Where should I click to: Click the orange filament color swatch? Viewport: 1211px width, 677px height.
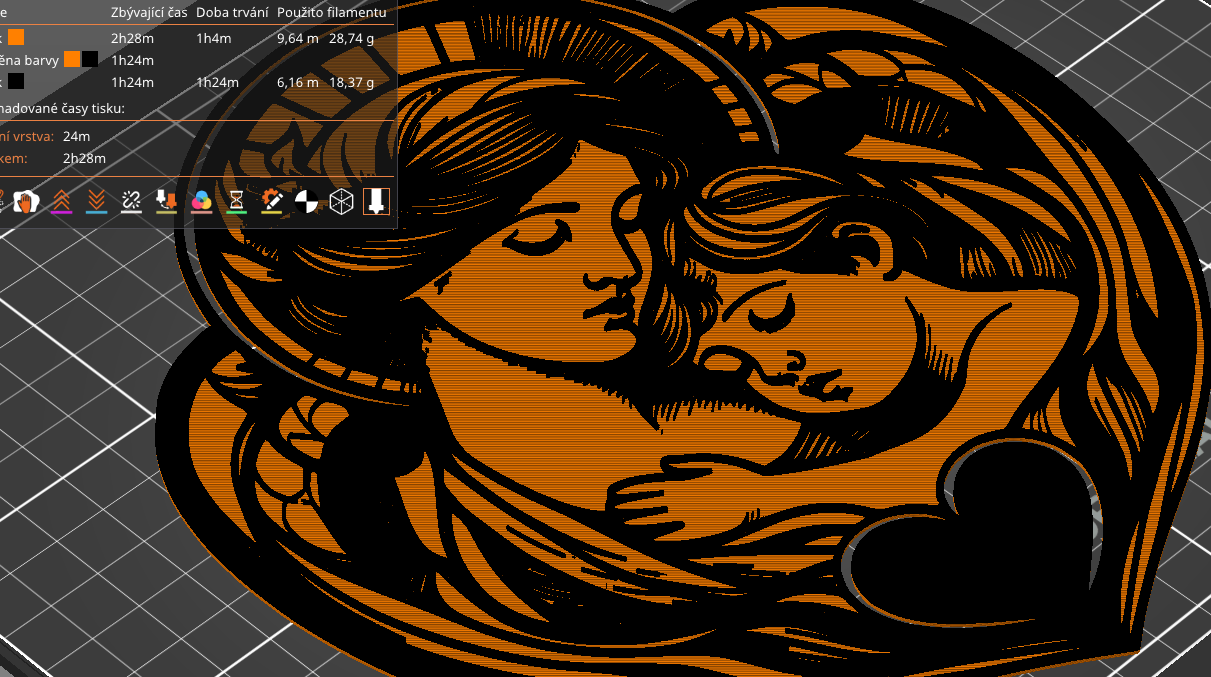[16, 38]
